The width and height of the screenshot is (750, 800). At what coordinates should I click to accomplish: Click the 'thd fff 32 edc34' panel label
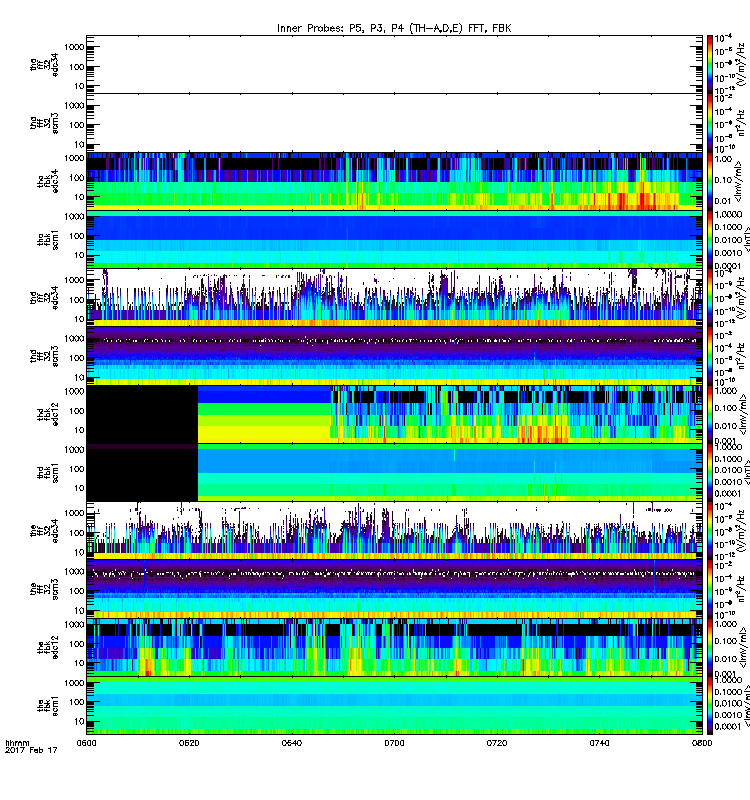coord(44,297)
